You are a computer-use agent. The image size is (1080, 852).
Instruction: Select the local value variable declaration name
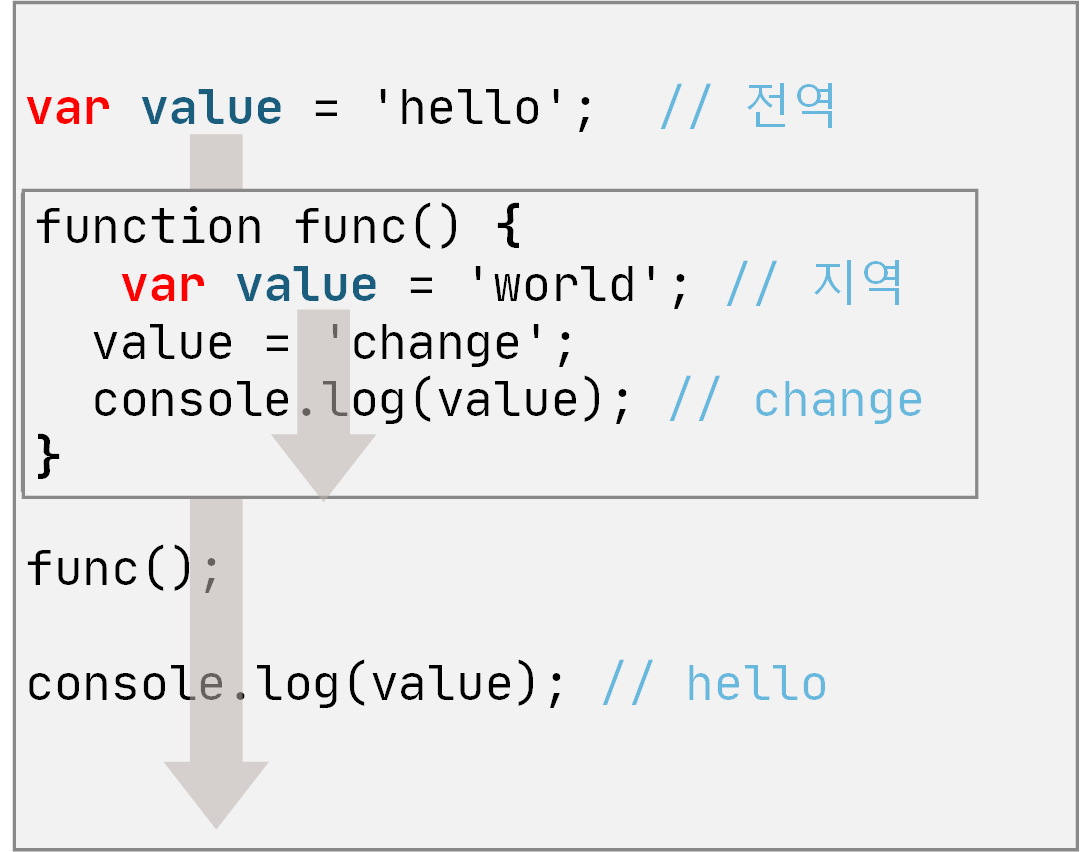(x=307, y=286)
